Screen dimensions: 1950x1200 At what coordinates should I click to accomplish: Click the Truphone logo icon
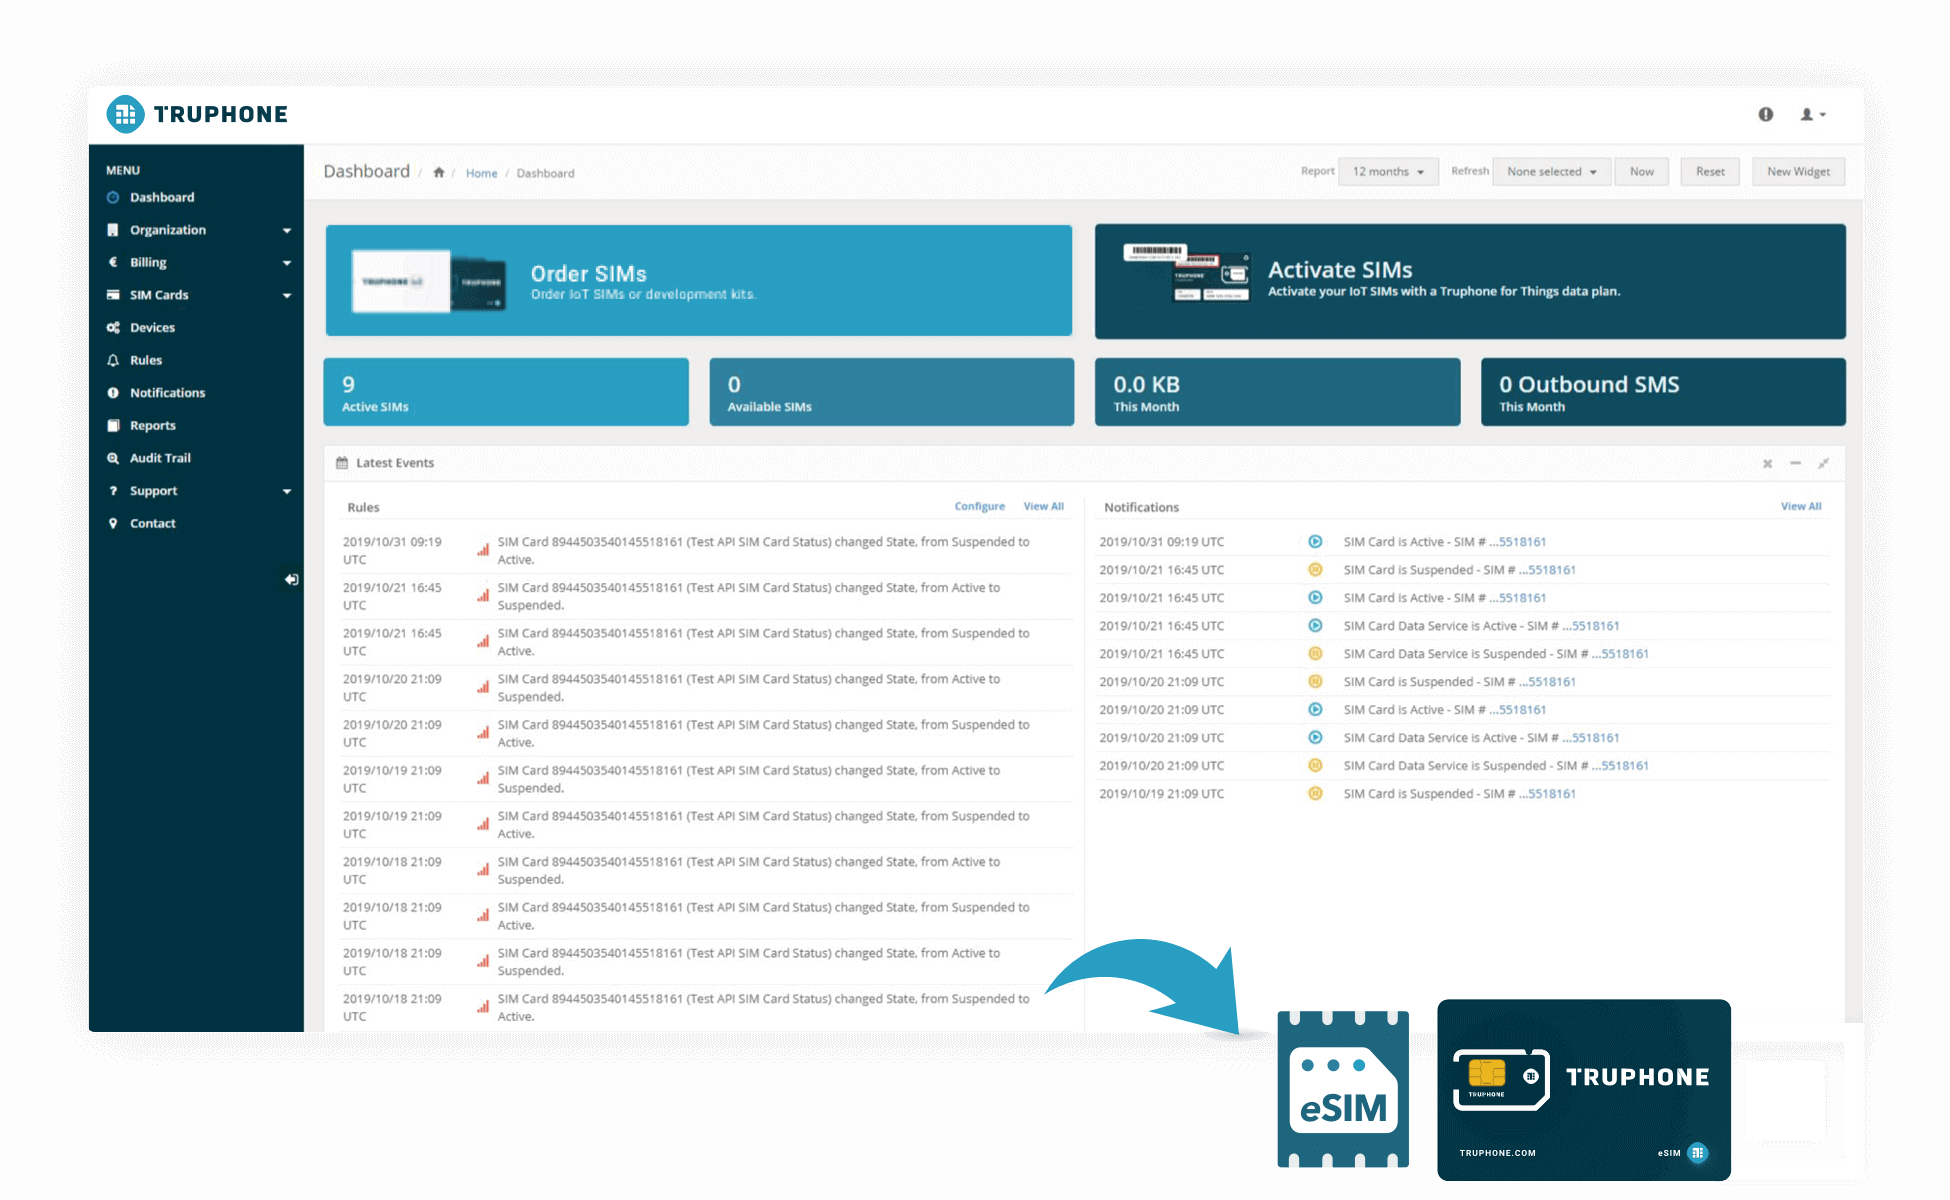125,114
